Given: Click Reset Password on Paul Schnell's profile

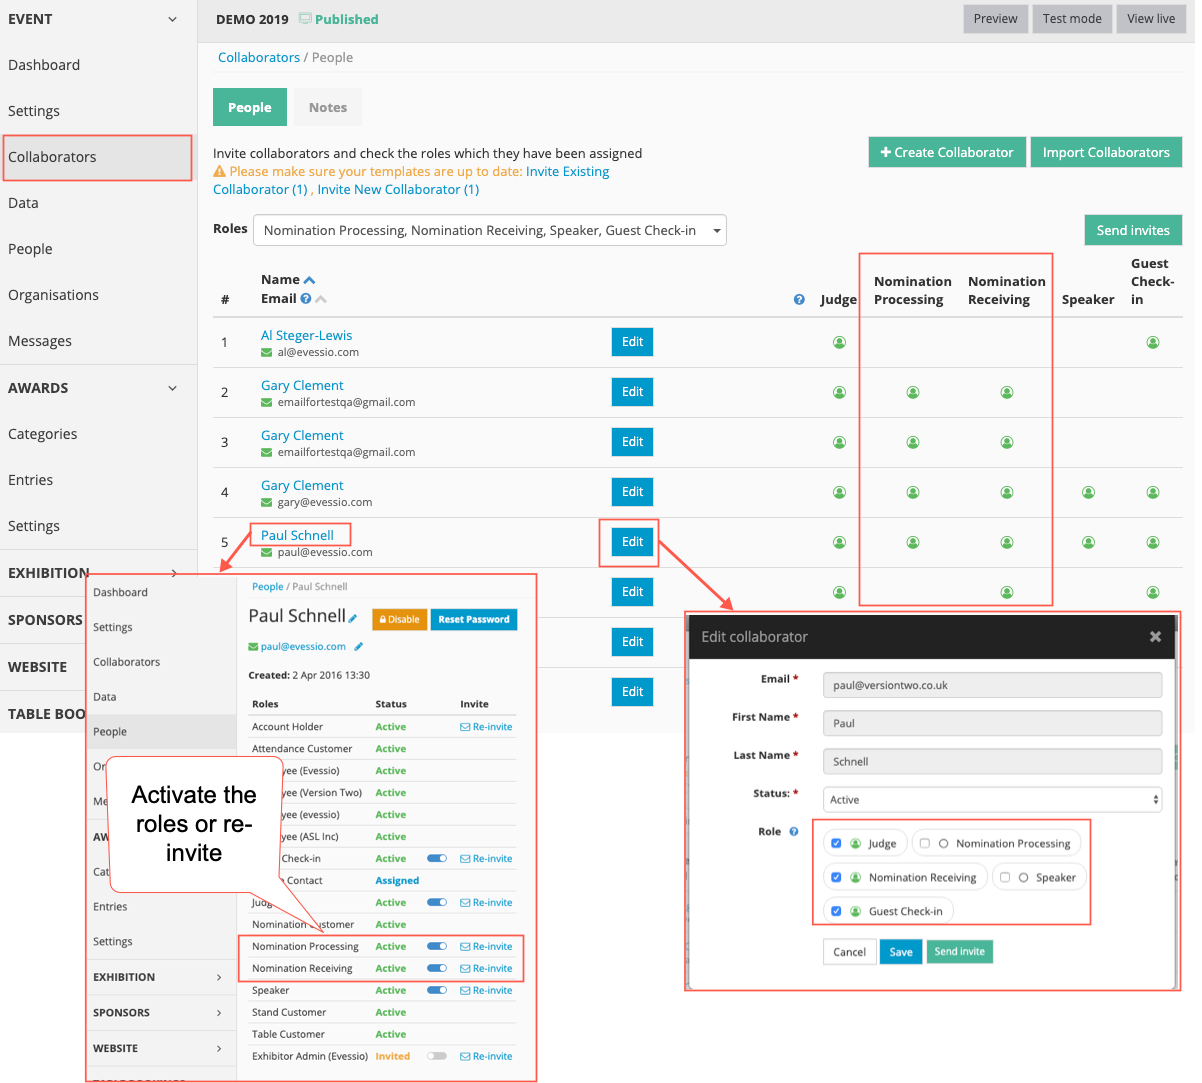Looking at the screenshot, I should [x=474, y=620].
